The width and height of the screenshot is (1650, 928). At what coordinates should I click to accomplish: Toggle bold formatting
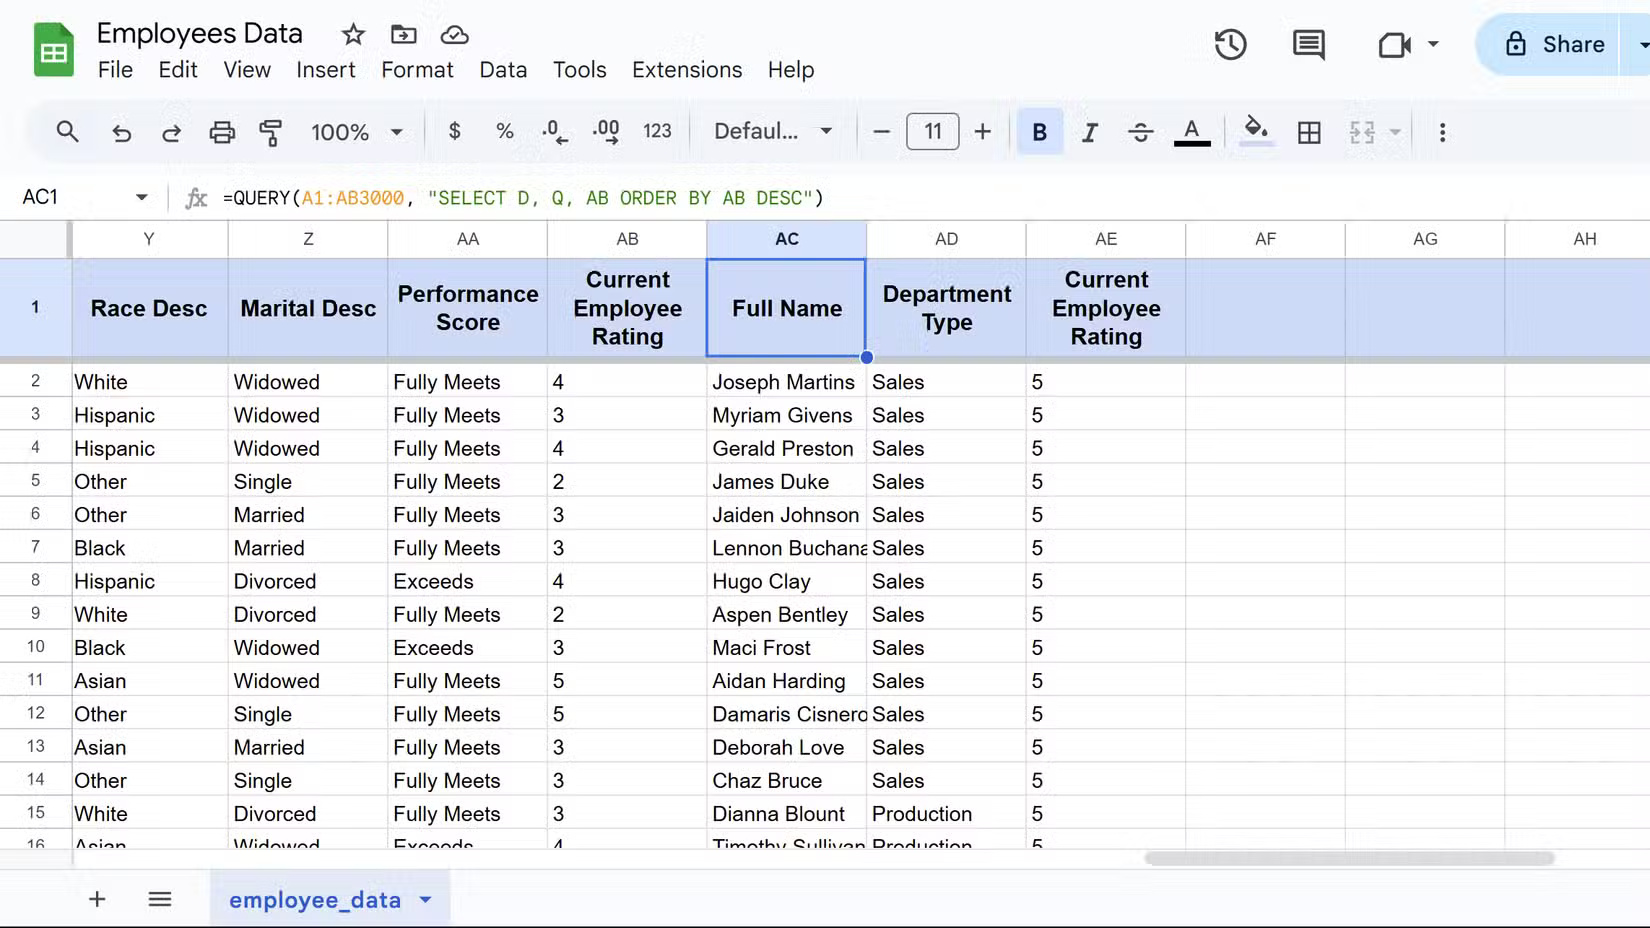[x=1040, y=131]
